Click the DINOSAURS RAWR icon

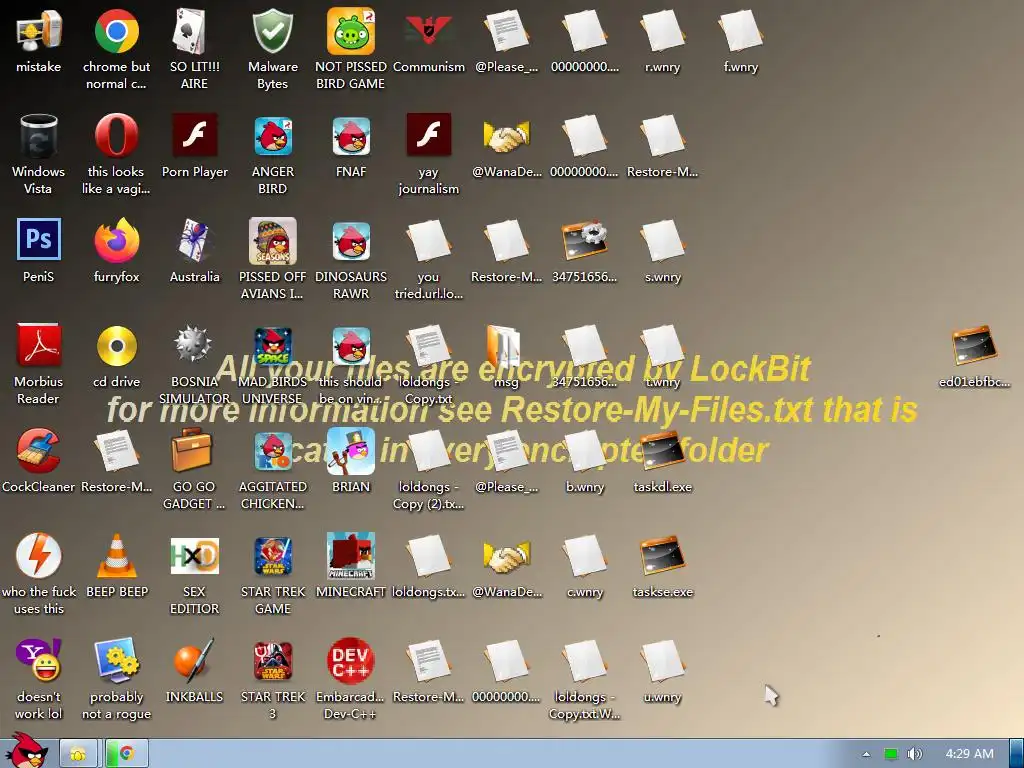351,240
